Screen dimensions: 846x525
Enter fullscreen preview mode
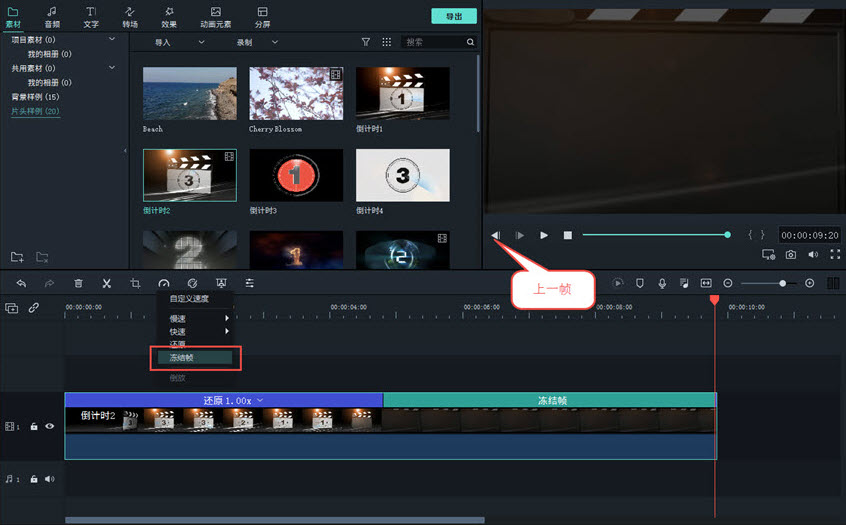tap(835, 255)
